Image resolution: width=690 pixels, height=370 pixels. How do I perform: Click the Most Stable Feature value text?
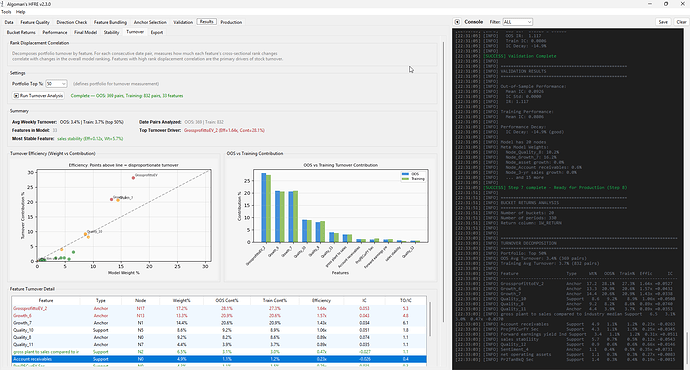tap(90, 139)
